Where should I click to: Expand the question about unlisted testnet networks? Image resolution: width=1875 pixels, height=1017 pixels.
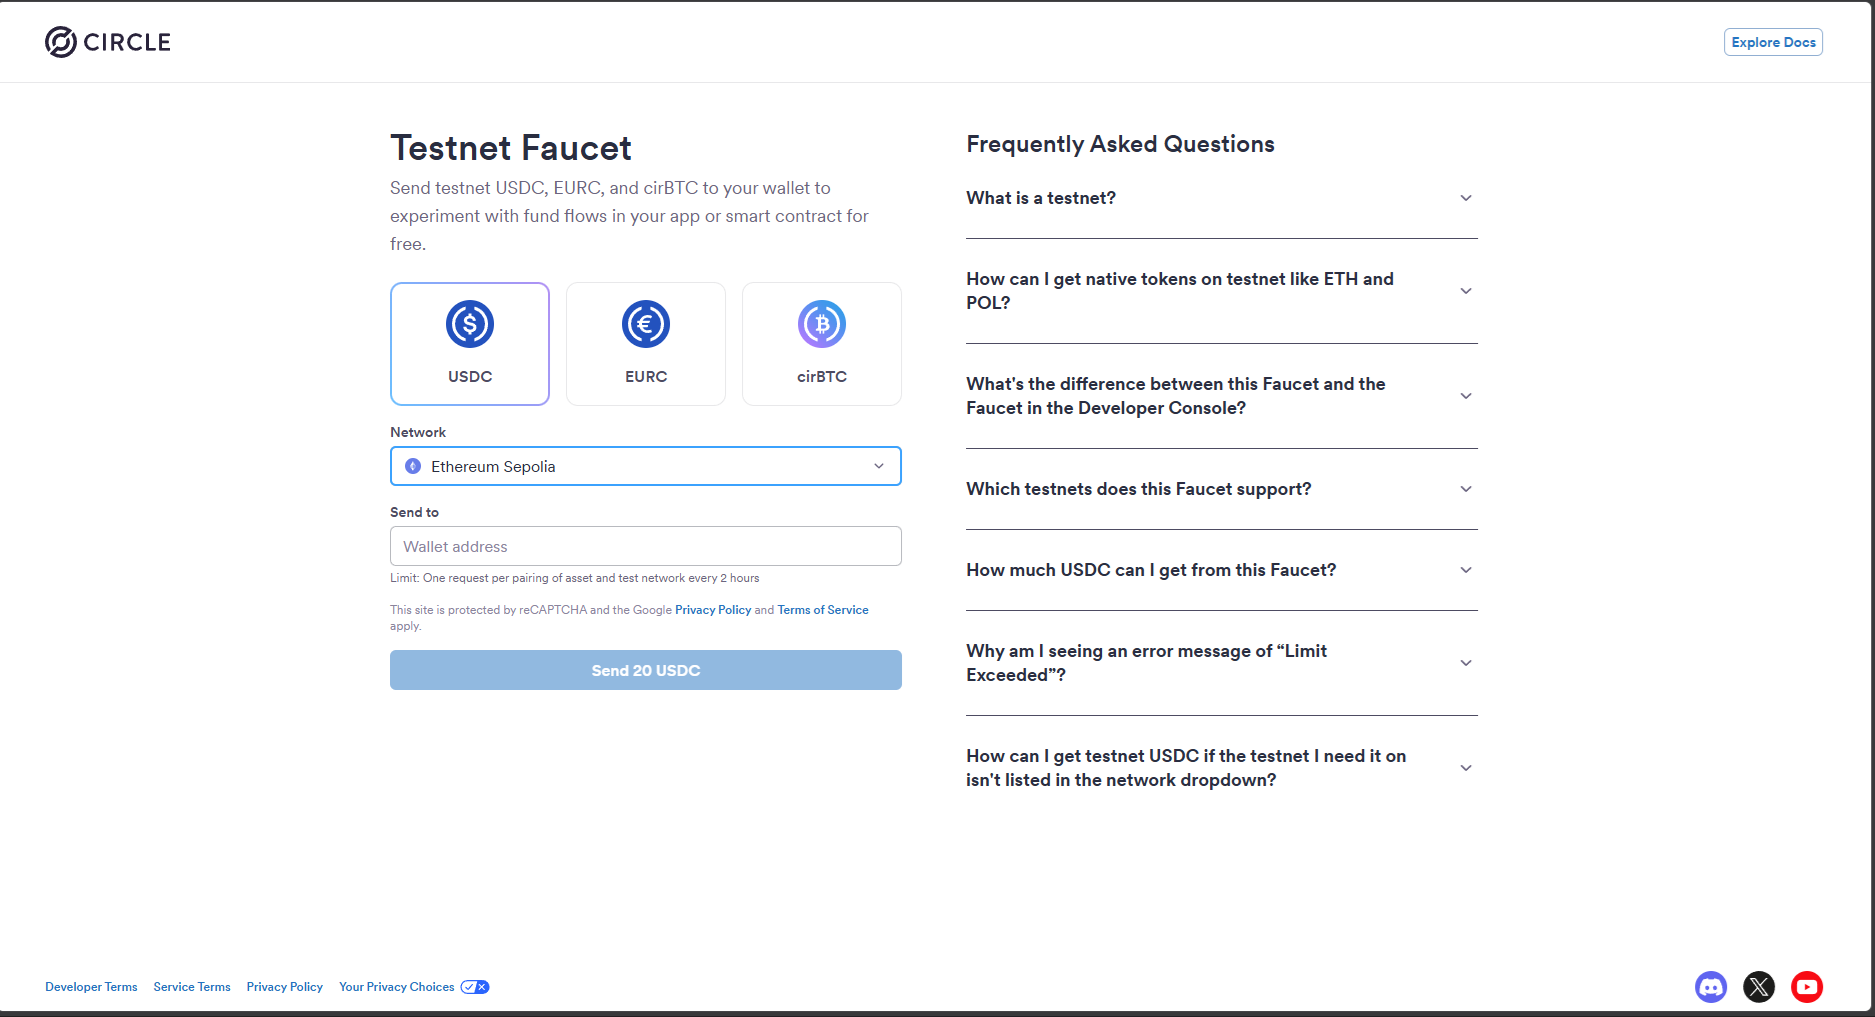click(1222, 768)
